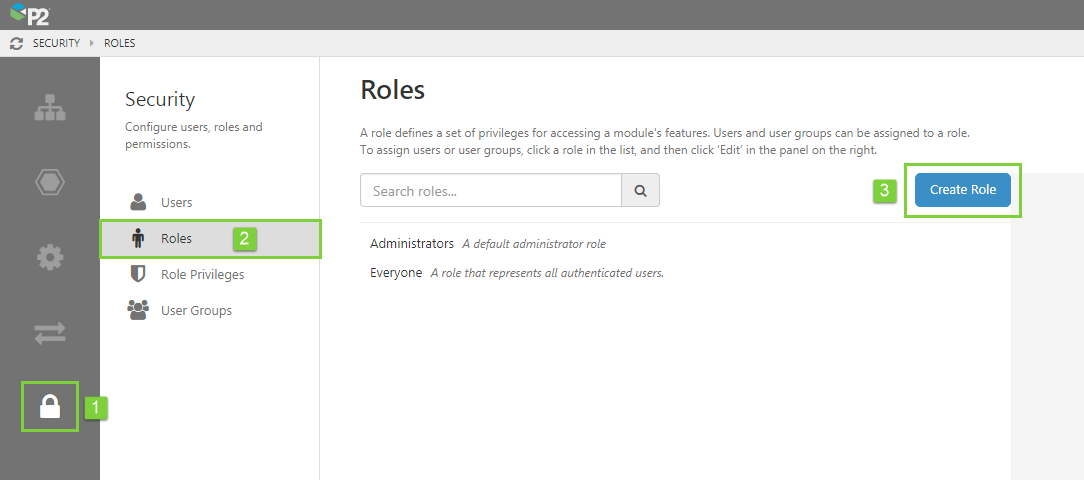Image resolution: width=1084 pixels, height=480 pixels.
Task: Open the gear settings sidebar icon
Action: (49, 258)
